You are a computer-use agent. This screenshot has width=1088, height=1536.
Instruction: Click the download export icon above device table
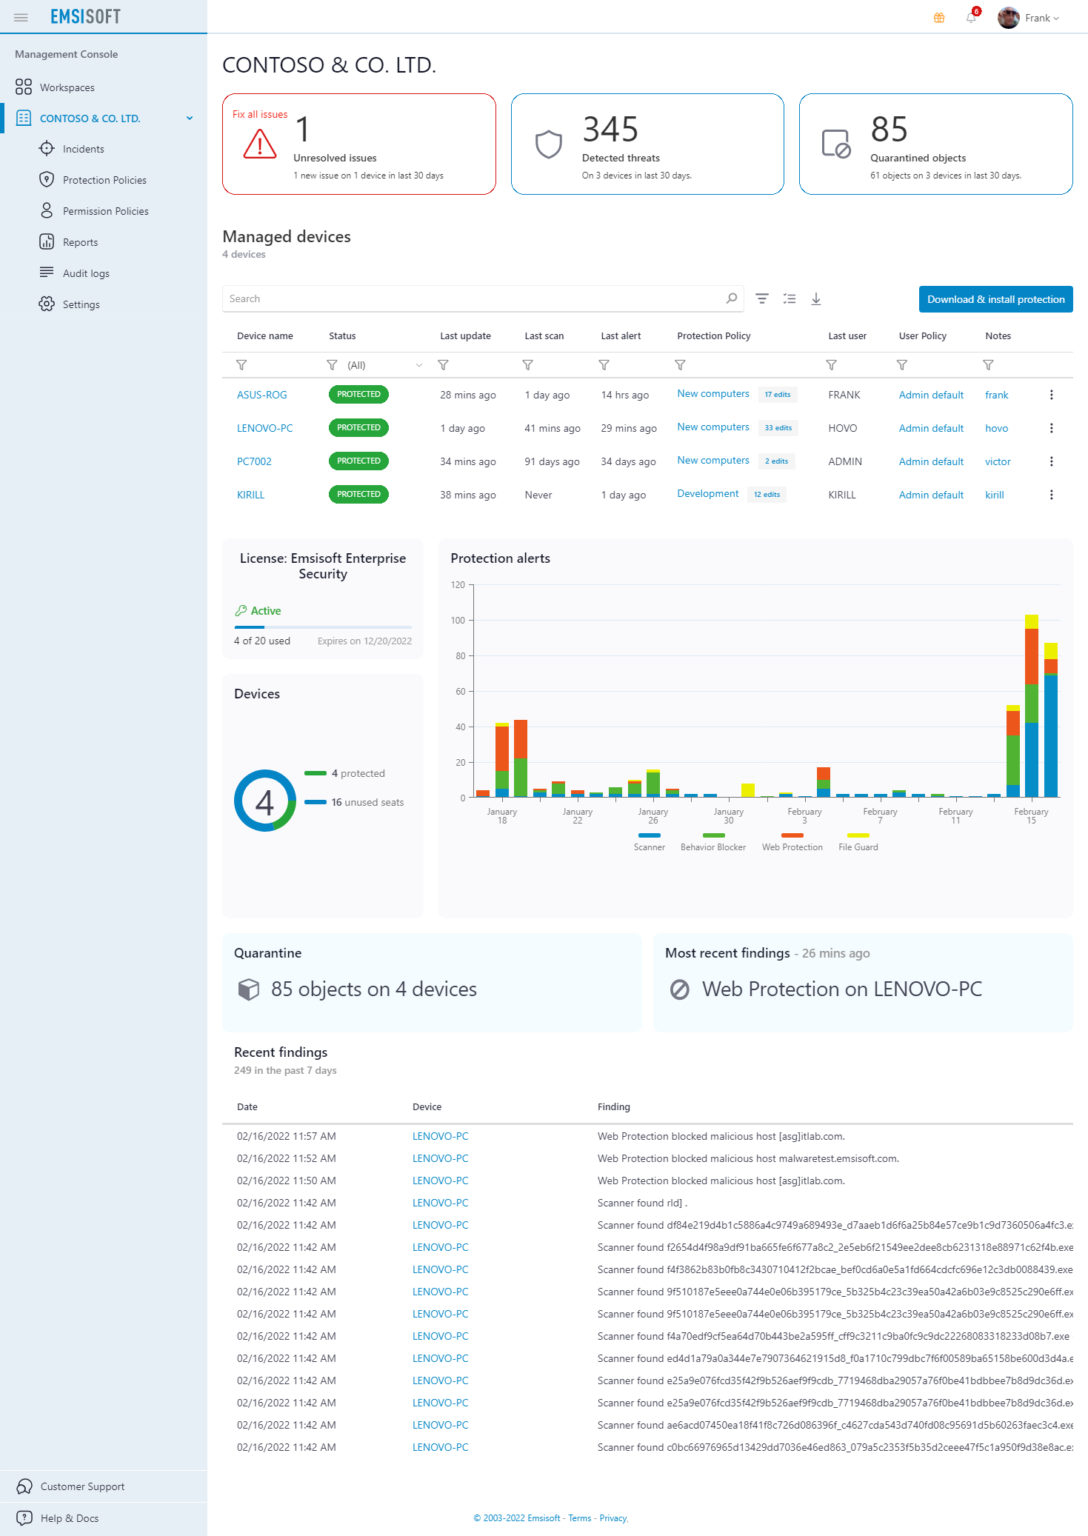click(817, 298)
